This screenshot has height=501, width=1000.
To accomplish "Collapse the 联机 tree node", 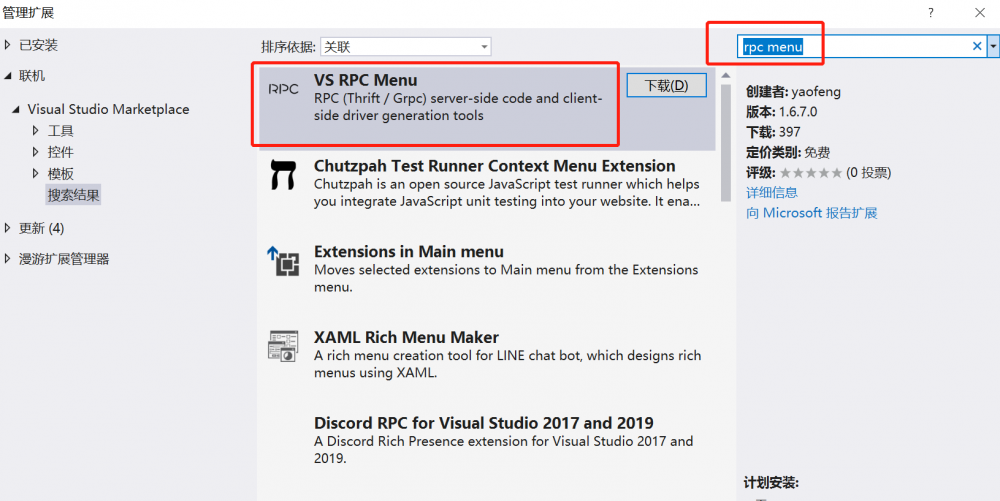I will [x=8, y=76].
